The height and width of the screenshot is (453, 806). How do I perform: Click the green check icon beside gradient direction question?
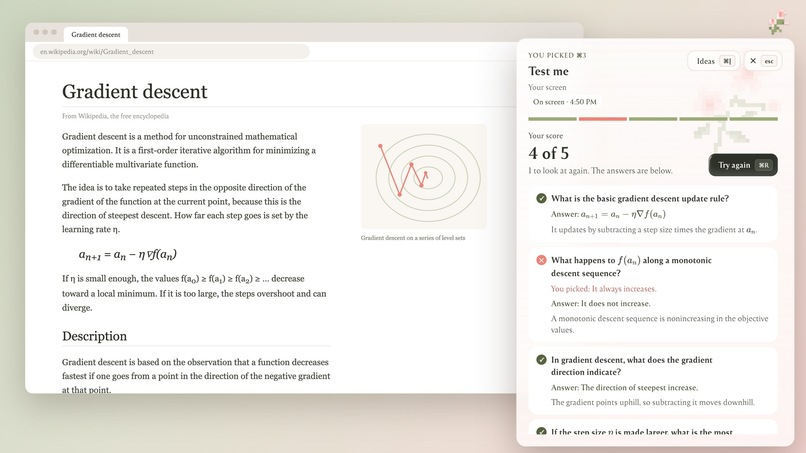click(x=541, y=360)
